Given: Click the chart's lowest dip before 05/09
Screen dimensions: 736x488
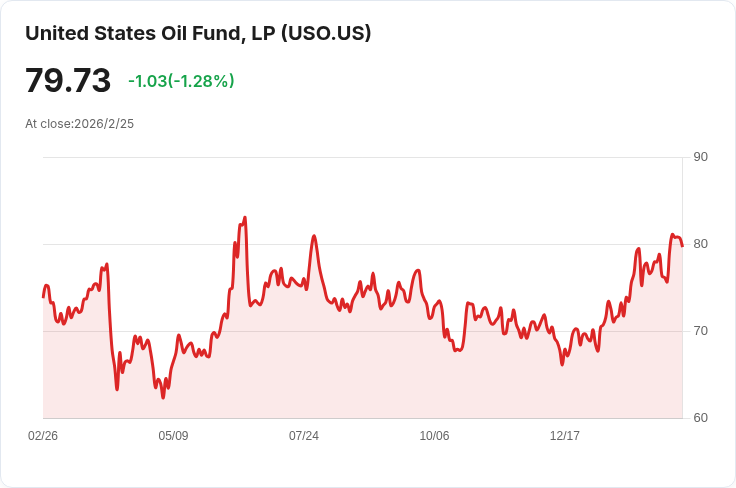Looking at the screenshot, I should coord(163,397).
